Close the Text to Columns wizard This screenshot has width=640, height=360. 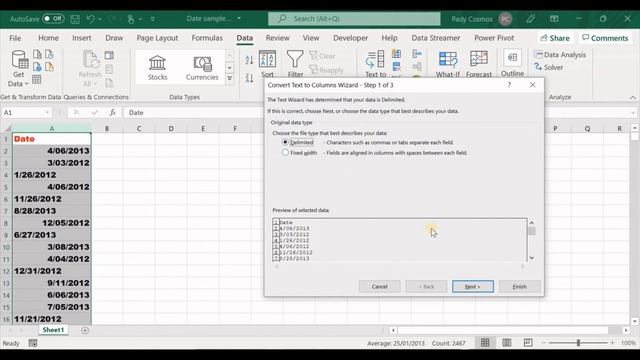click(532, 85)
